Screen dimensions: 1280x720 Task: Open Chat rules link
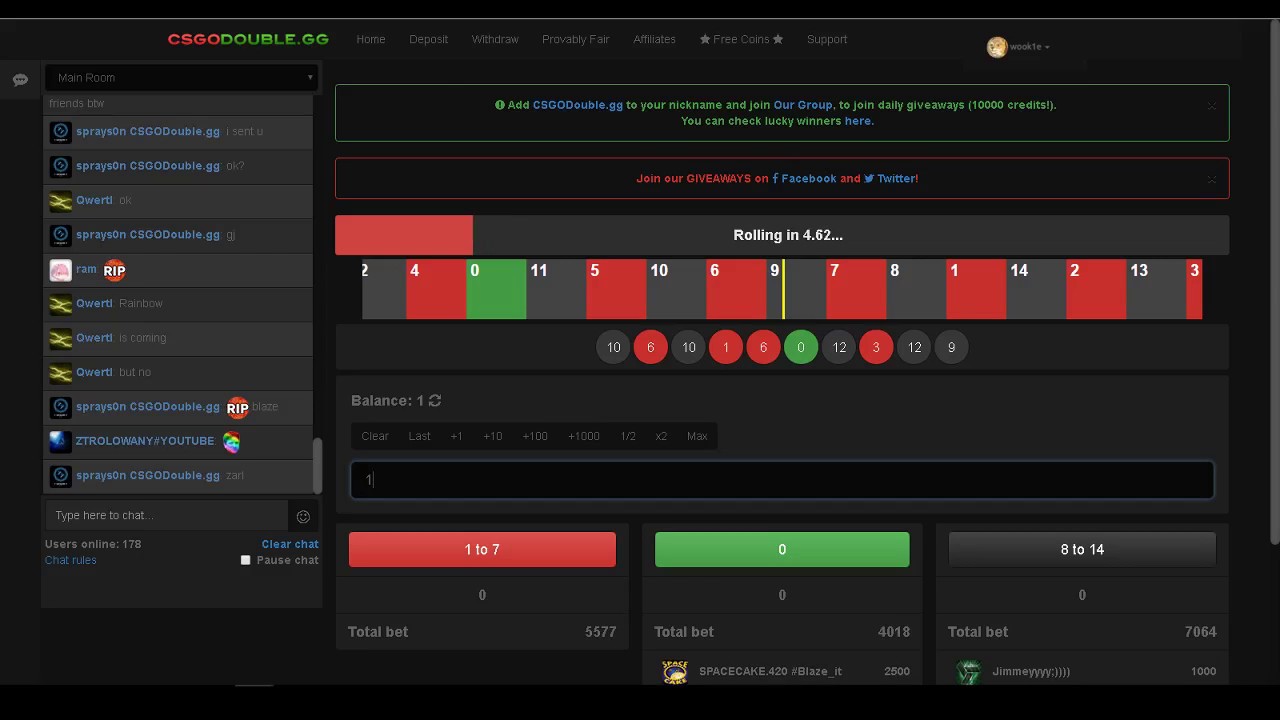pos(70,560)
